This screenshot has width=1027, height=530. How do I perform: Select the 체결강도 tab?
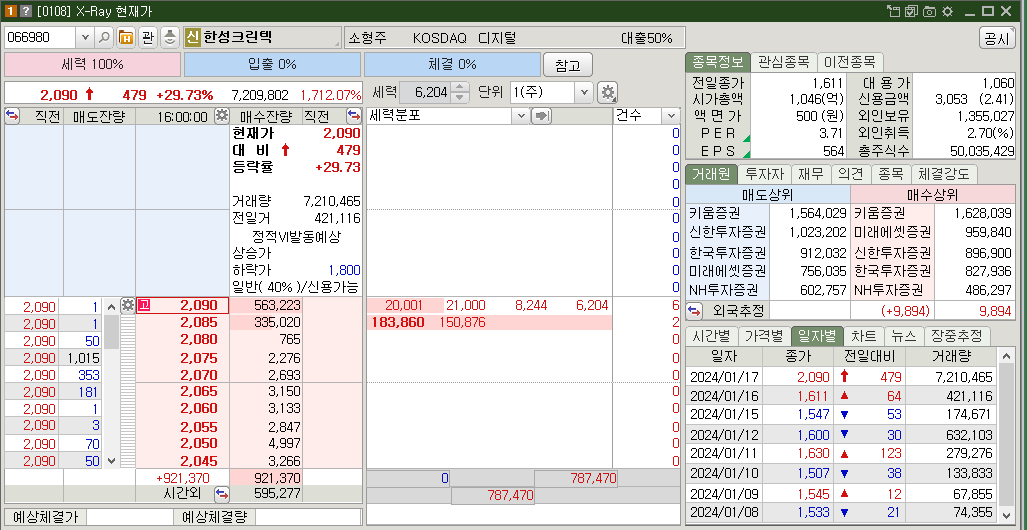coord(943,174)
